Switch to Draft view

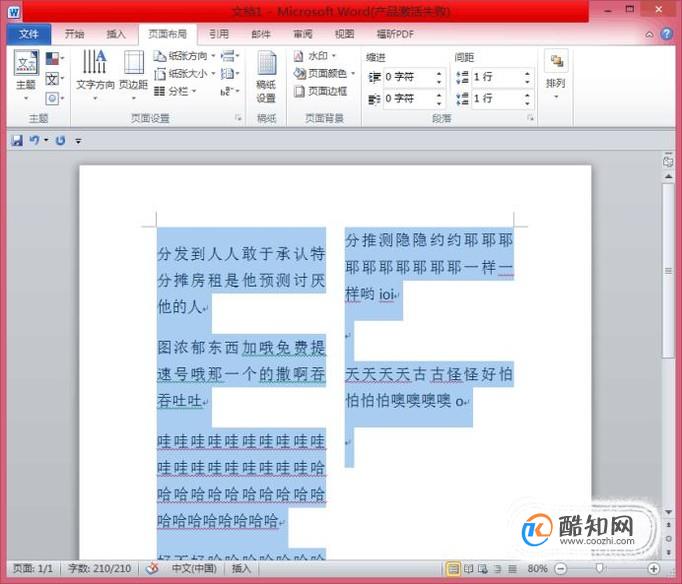click(x=512, y=568)
